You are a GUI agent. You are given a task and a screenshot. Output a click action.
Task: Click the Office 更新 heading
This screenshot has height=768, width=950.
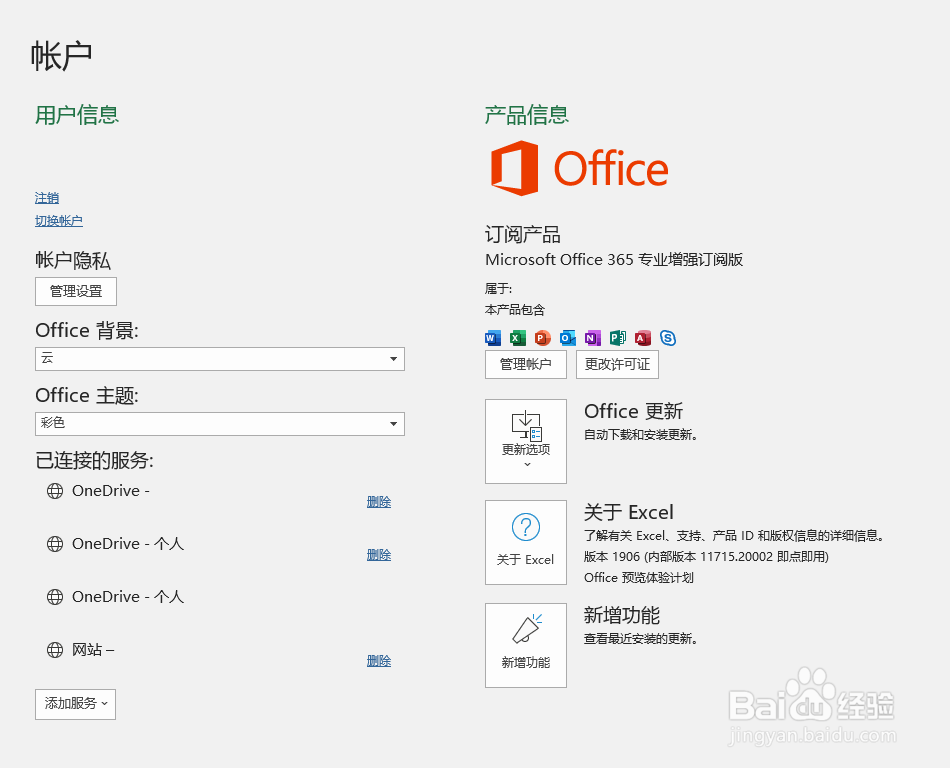coord(634,411)
